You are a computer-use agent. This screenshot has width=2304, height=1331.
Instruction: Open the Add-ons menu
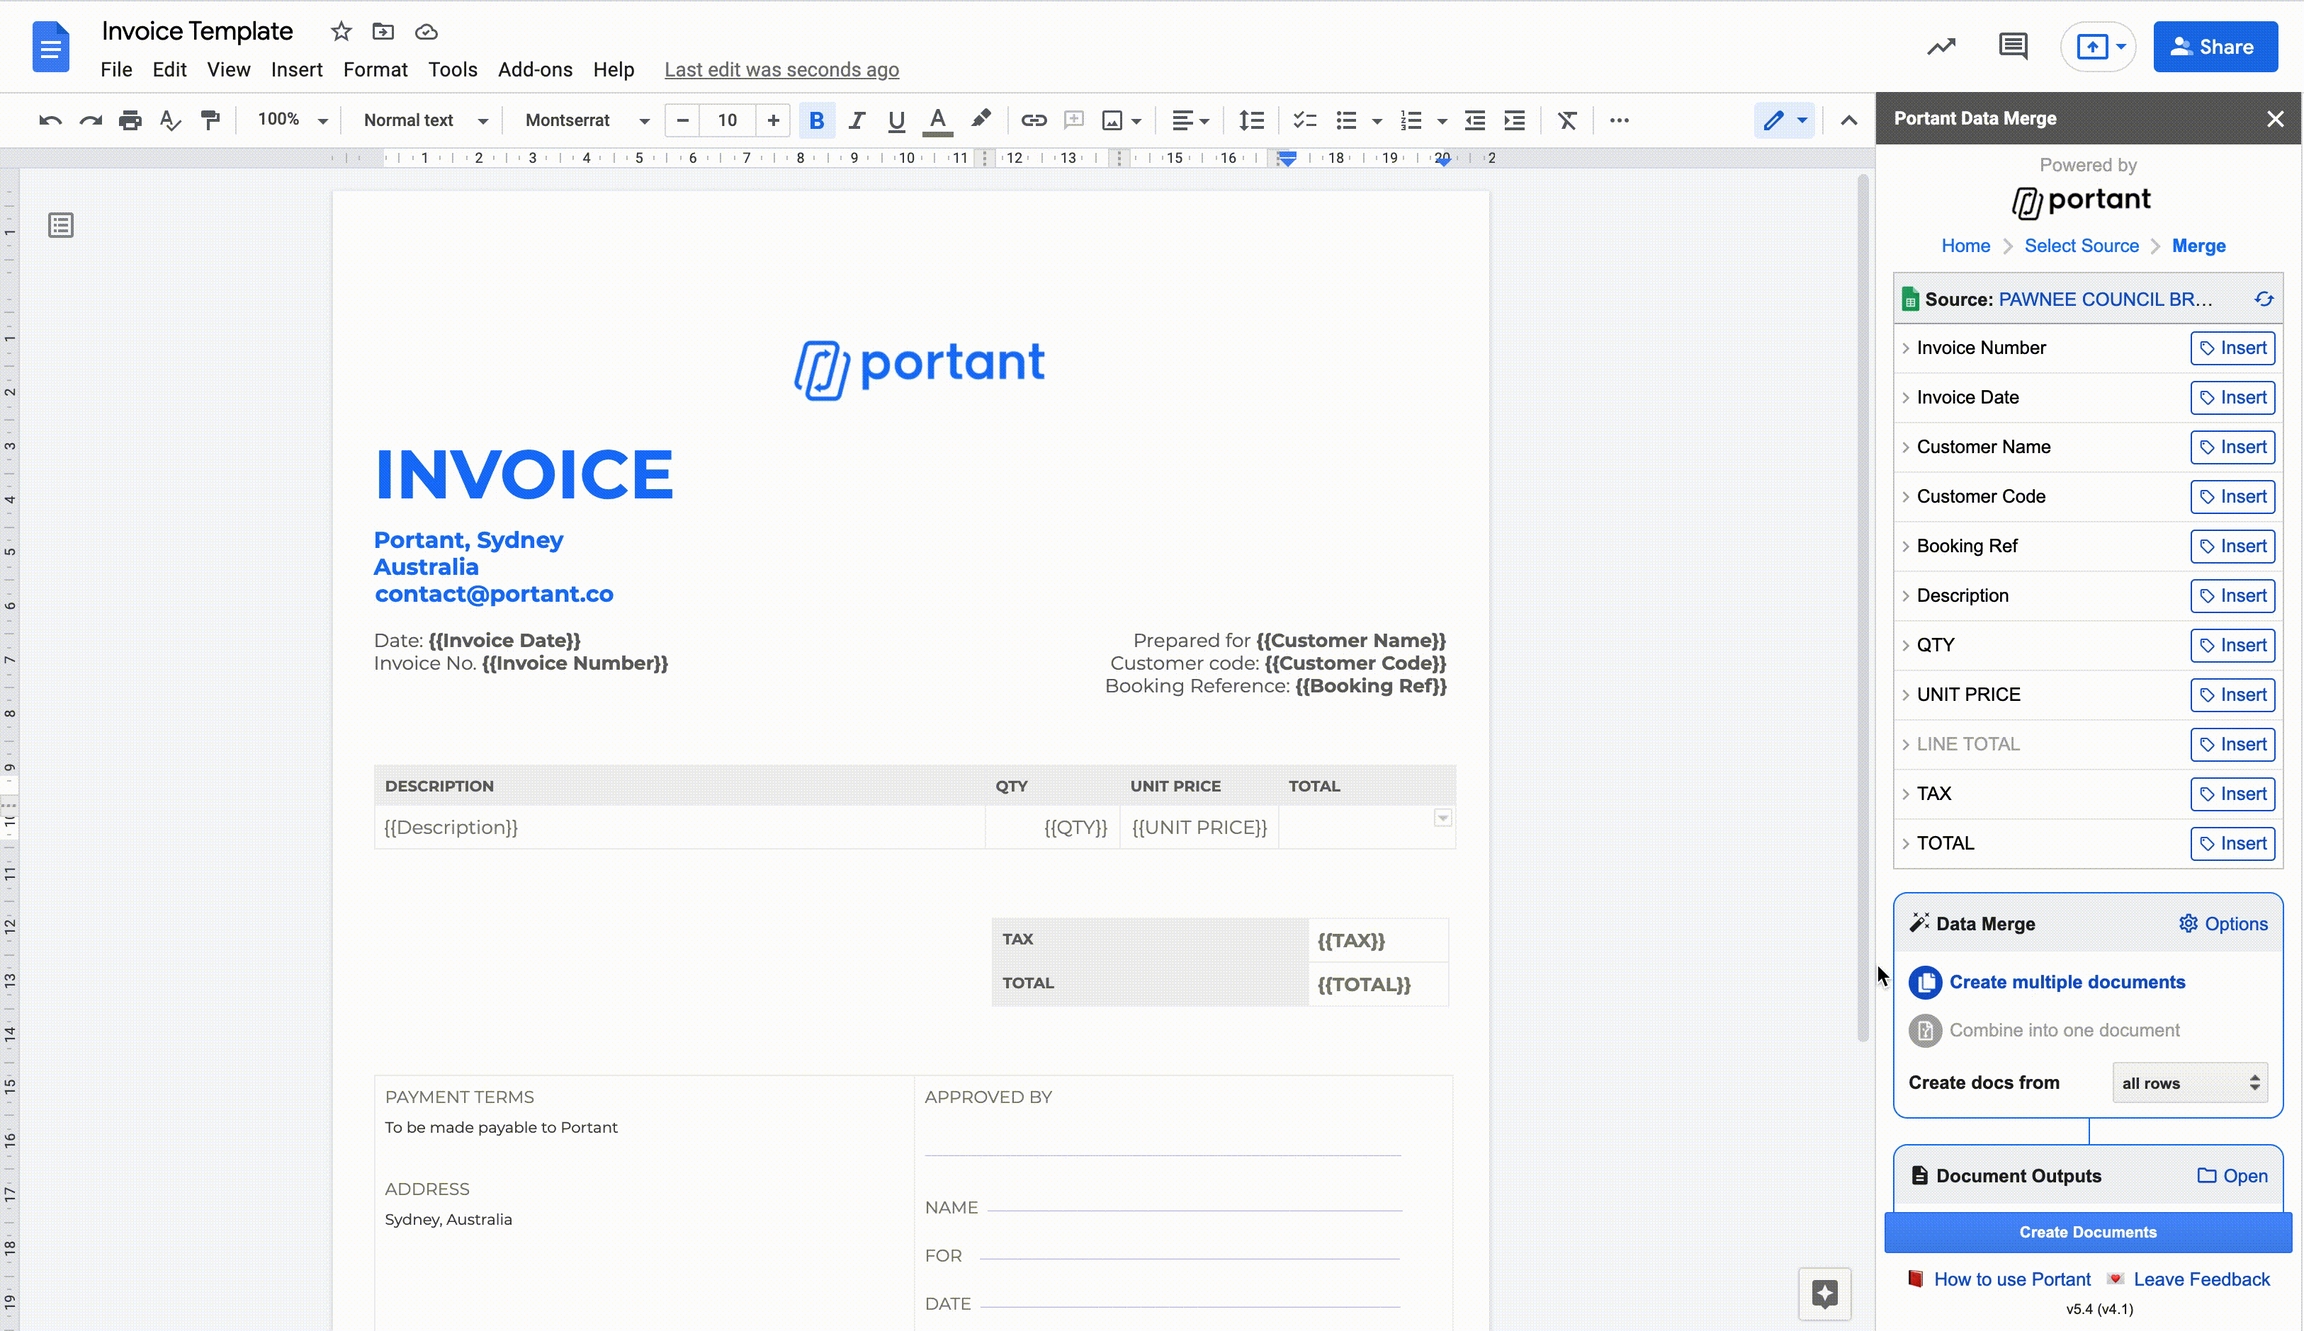click(535, 69)
